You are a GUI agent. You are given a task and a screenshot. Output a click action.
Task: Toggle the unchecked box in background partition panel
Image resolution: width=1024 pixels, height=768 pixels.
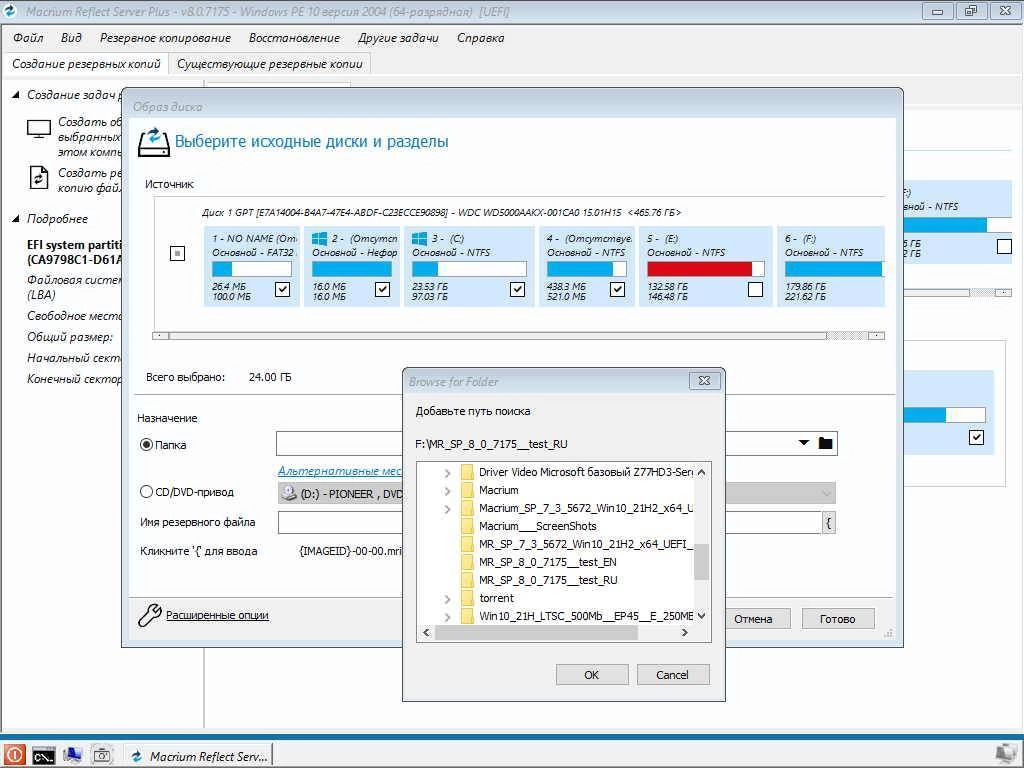[x=1004, y=246]
